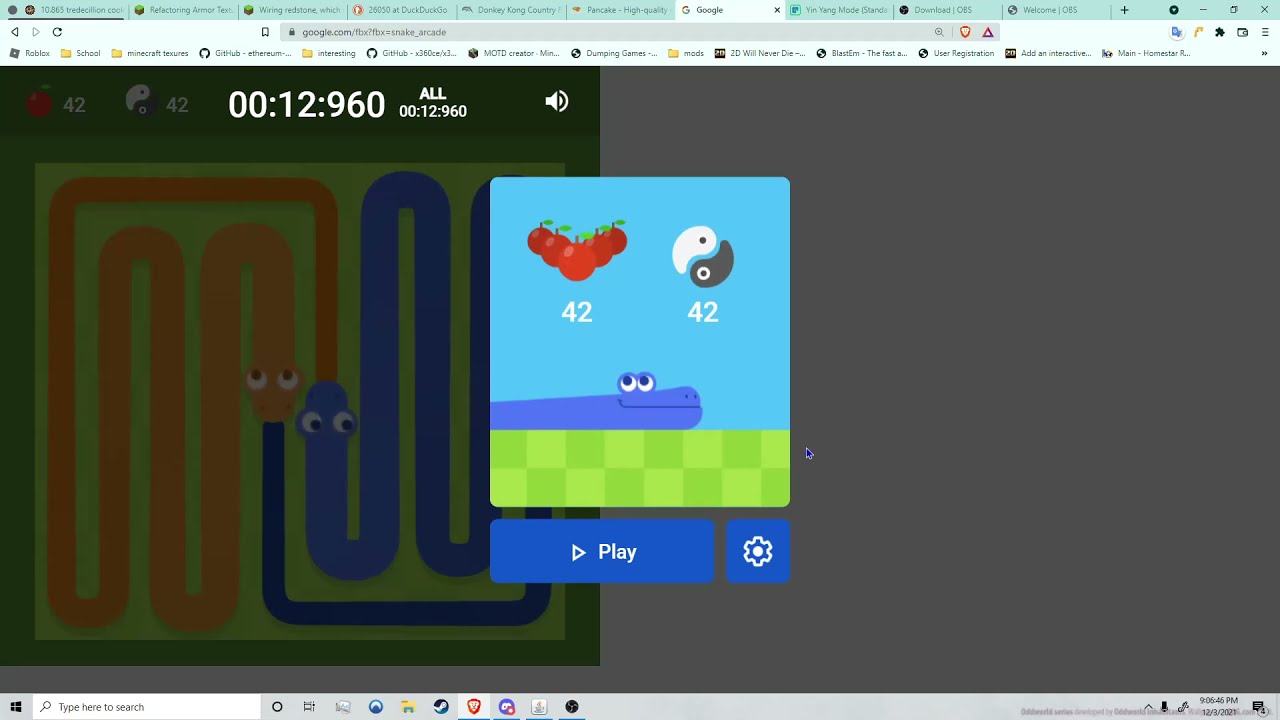Screen dimensions: 1280x720
Task: Click the 00:12:960 timer text
Action: [x=306, y=104]
